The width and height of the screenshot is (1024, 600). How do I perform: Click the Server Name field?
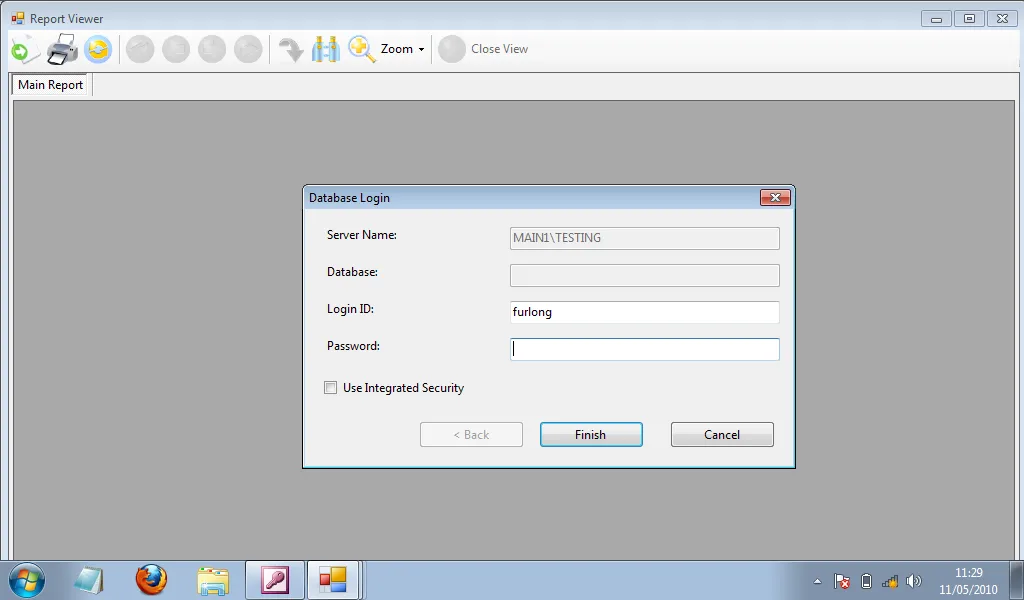click(x=645, y=238)
